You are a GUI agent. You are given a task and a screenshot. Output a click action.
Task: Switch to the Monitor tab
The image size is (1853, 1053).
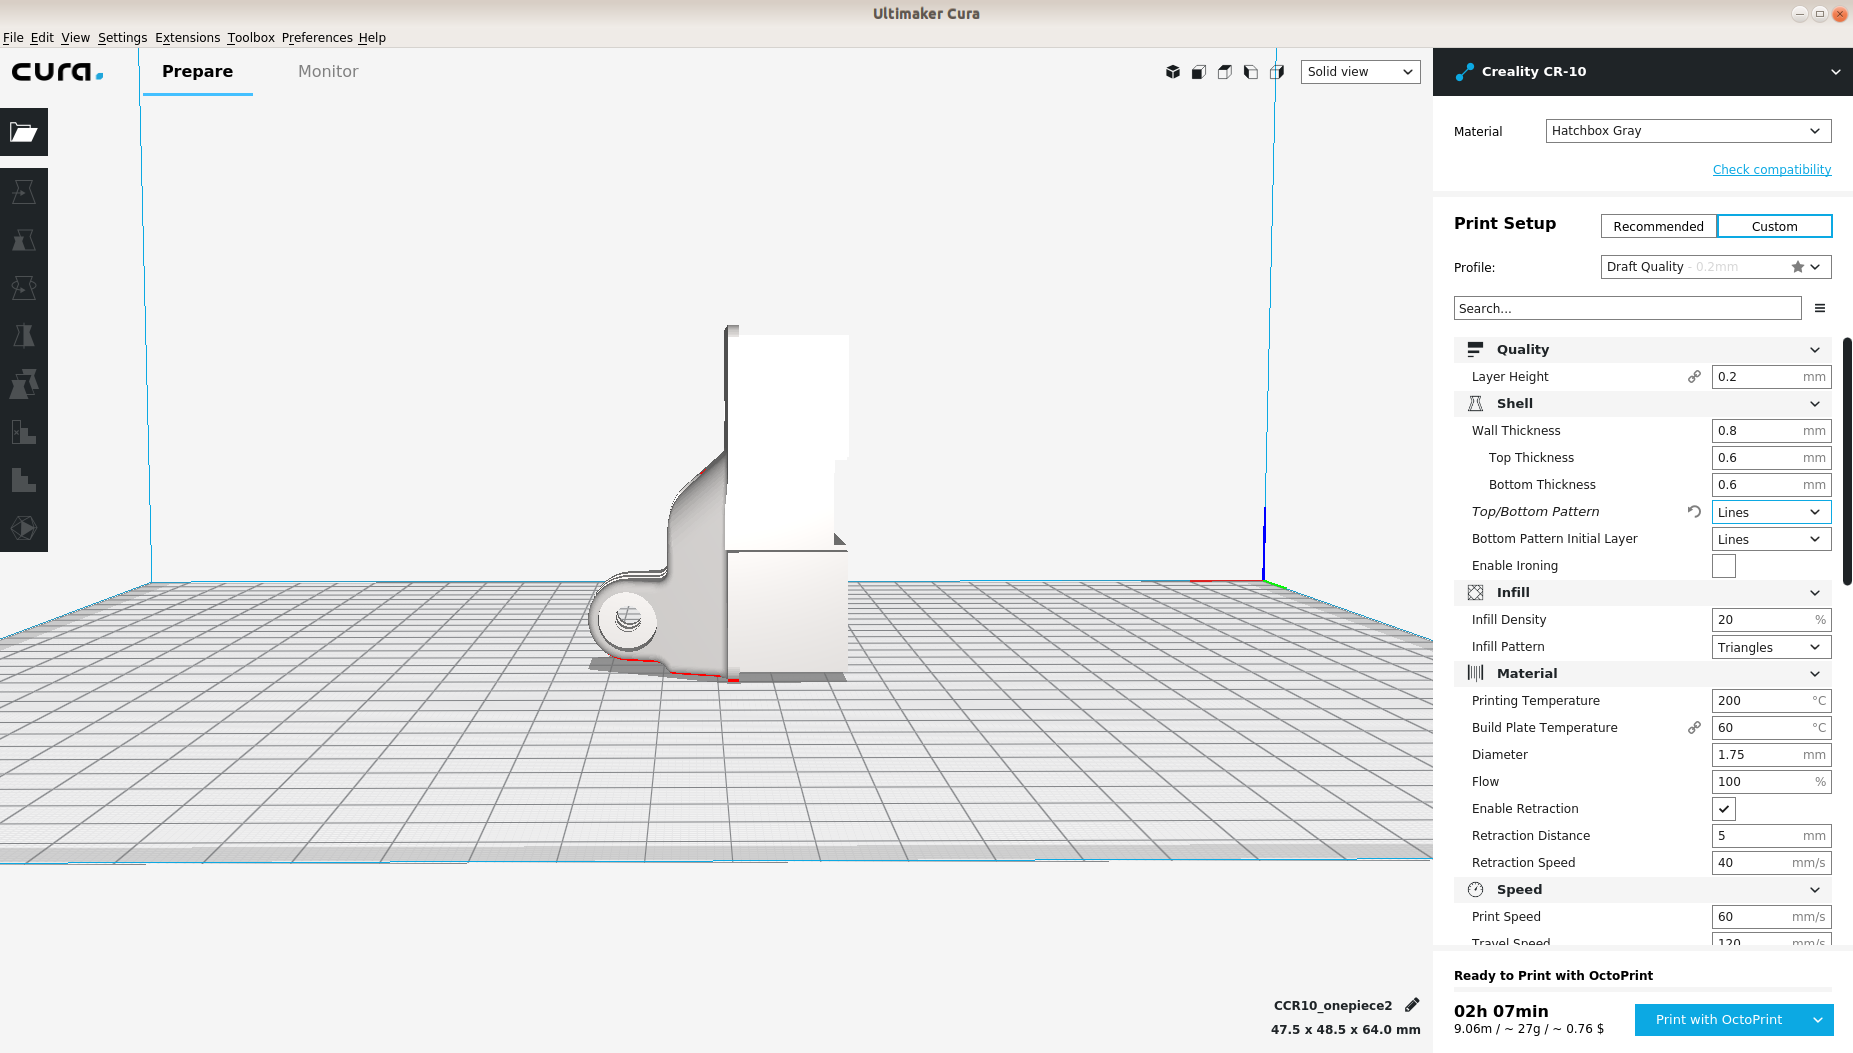[328, 72]
